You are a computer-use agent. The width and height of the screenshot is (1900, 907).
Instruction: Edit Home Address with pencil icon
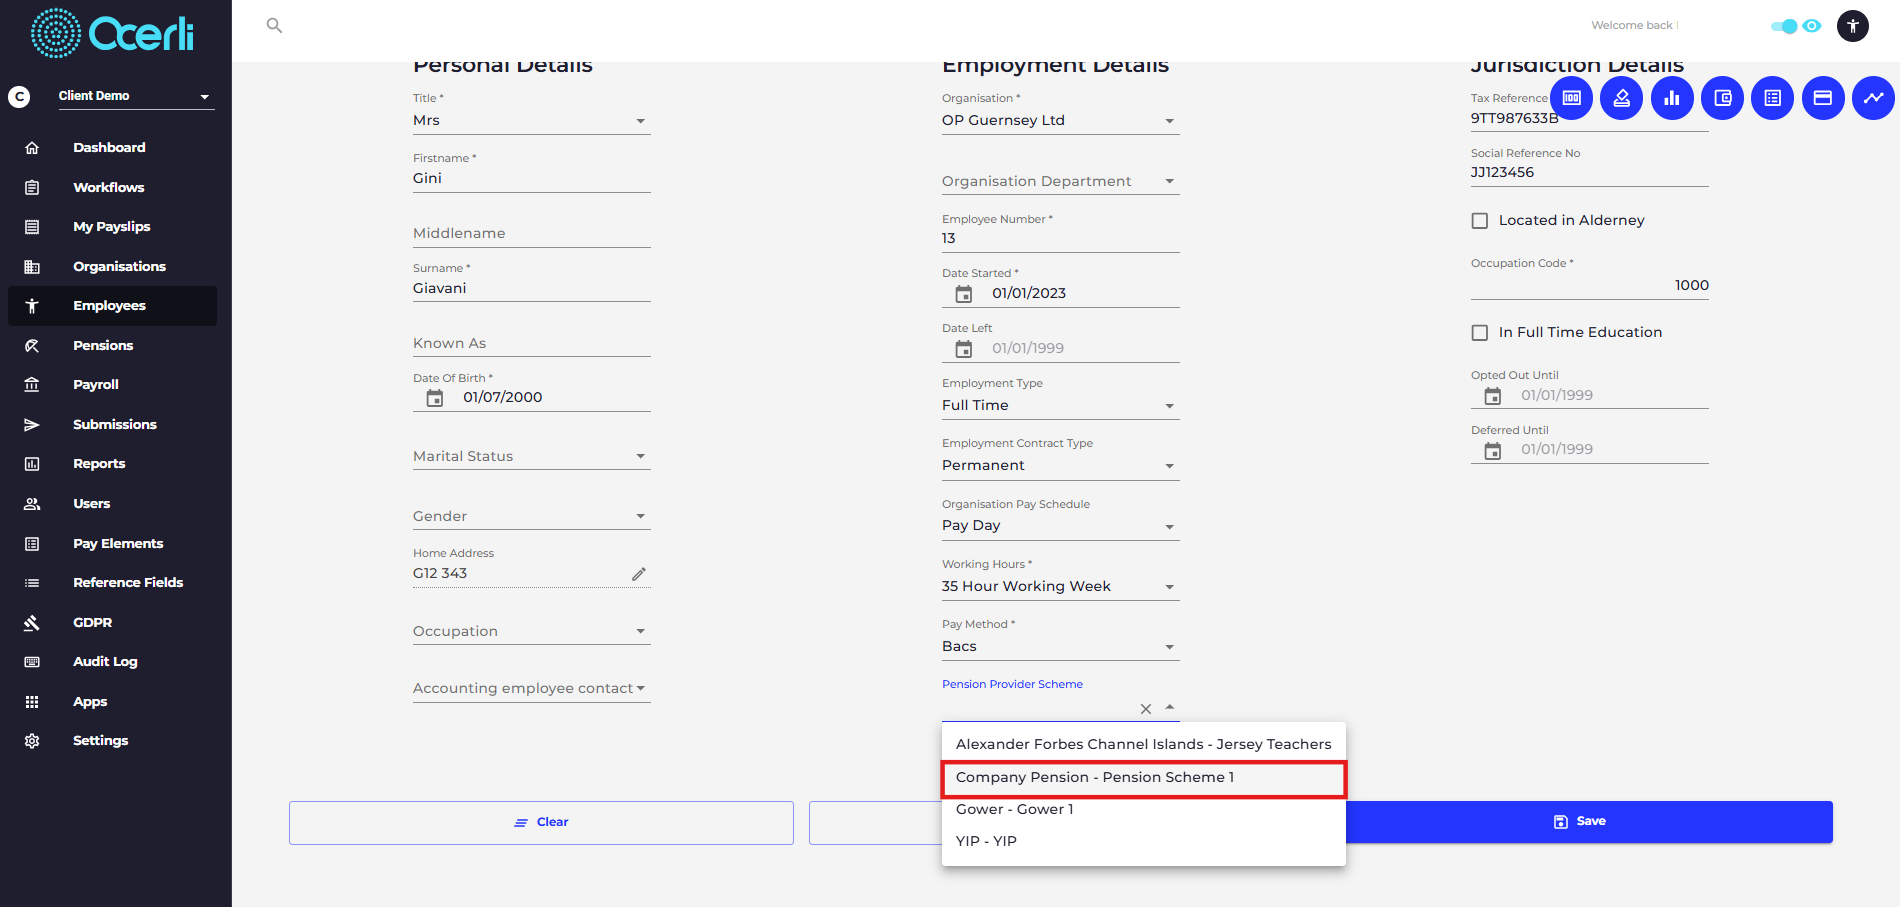(639, 574)
